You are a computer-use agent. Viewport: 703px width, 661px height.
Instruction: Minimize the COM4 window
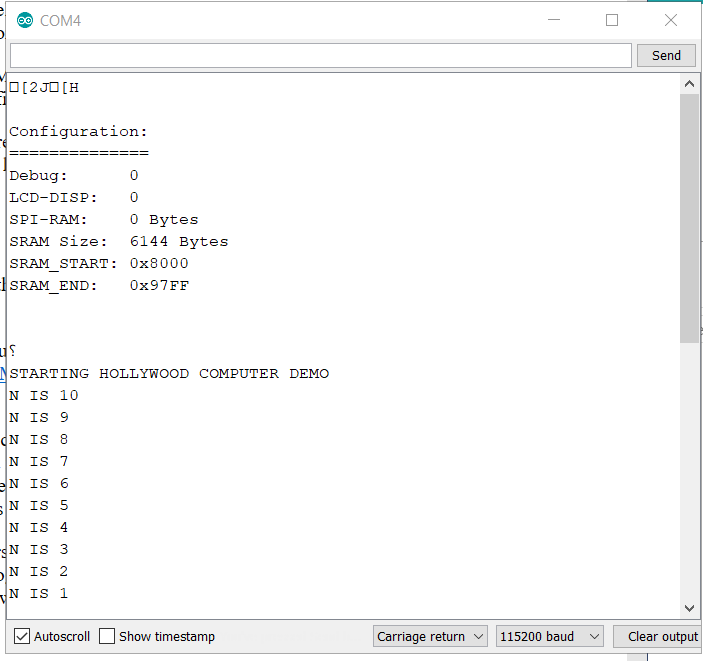pyautogui.click(x=554, y=20)
